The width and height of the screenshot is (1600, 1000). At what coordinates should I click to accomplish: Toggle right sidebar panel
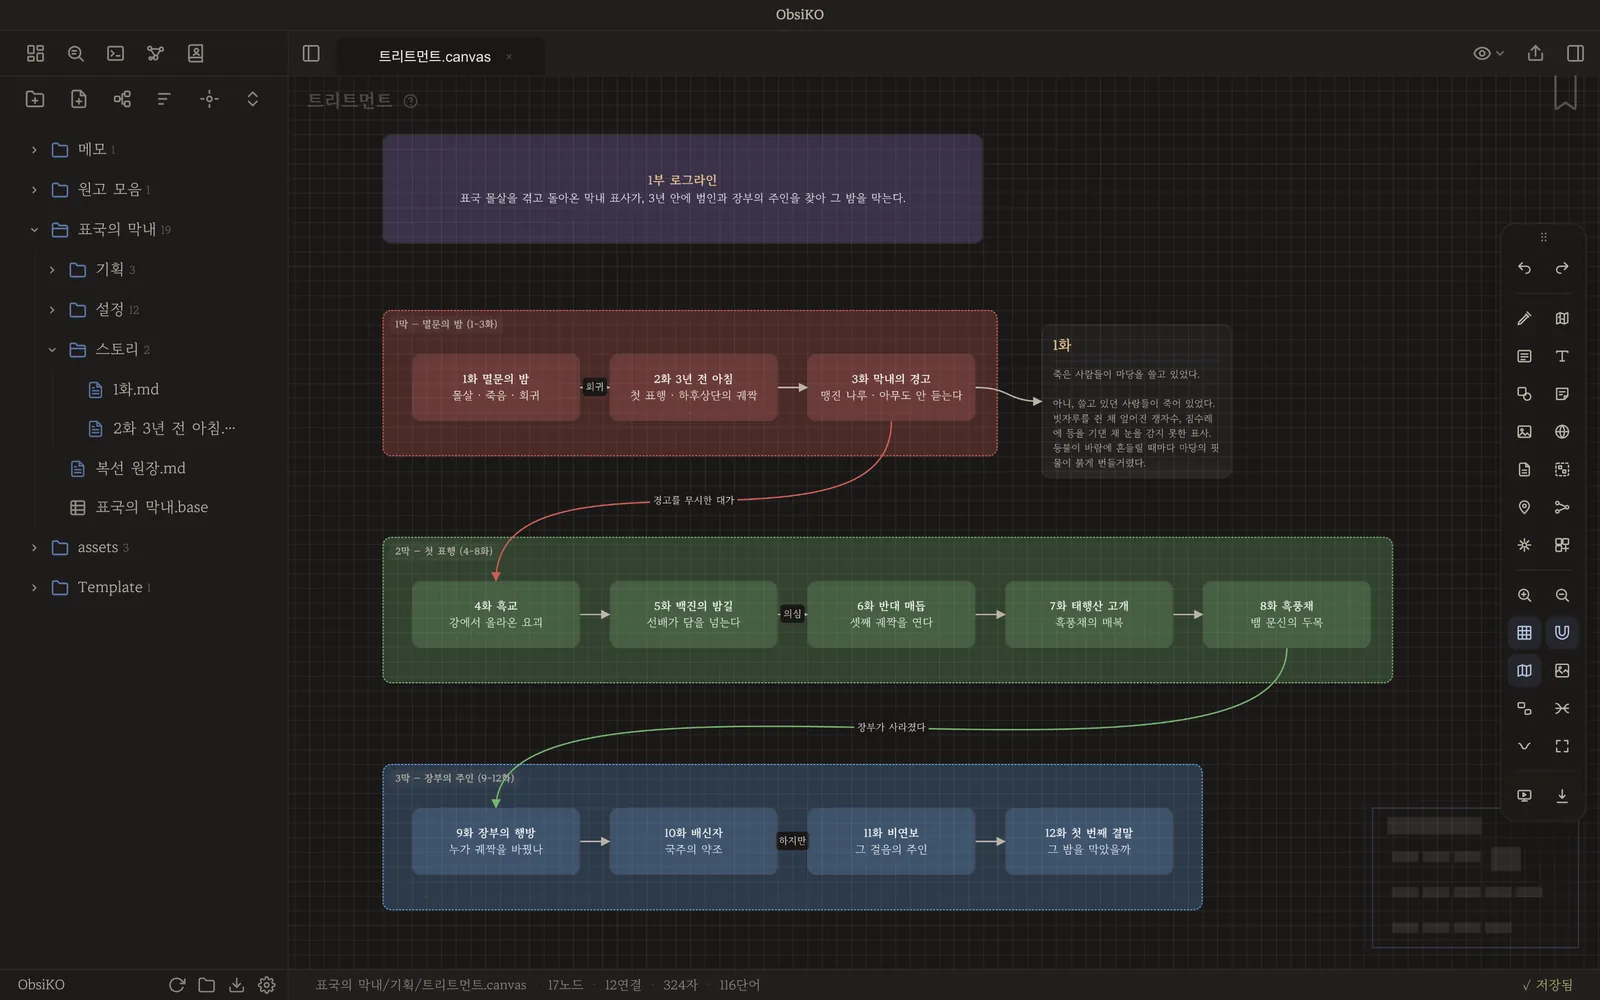pos(1575,53)
